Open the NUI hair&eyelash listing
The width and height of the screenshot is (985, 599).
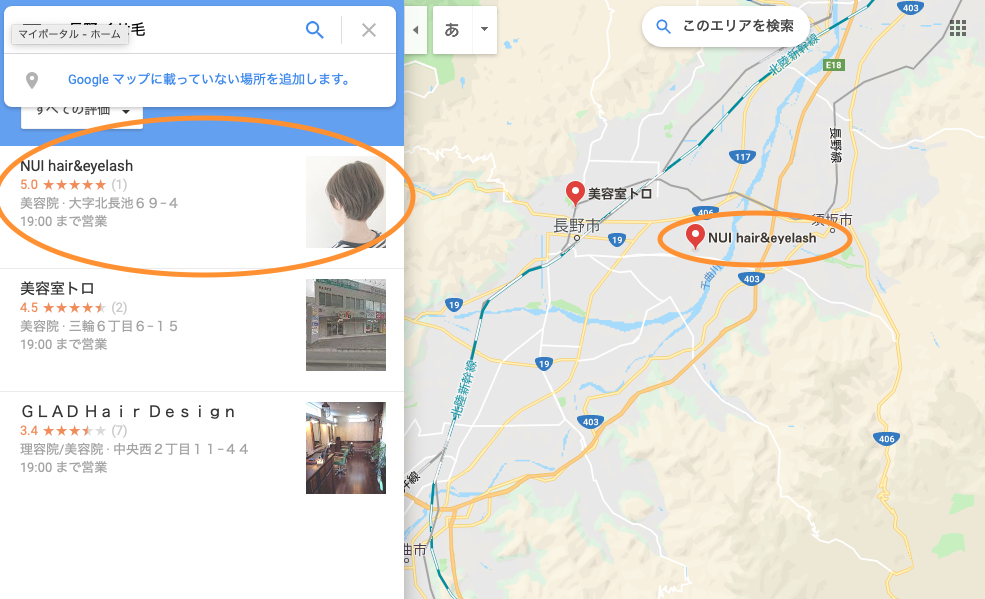pos(202,204)
